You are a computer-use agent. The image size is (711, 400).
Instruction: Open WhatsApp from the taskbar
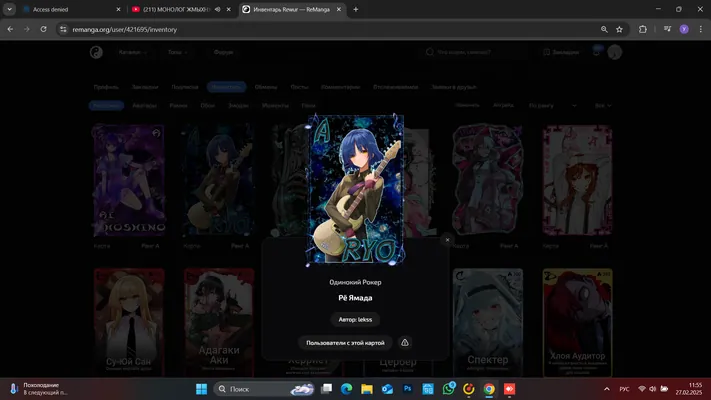click(x=448, y=389)
